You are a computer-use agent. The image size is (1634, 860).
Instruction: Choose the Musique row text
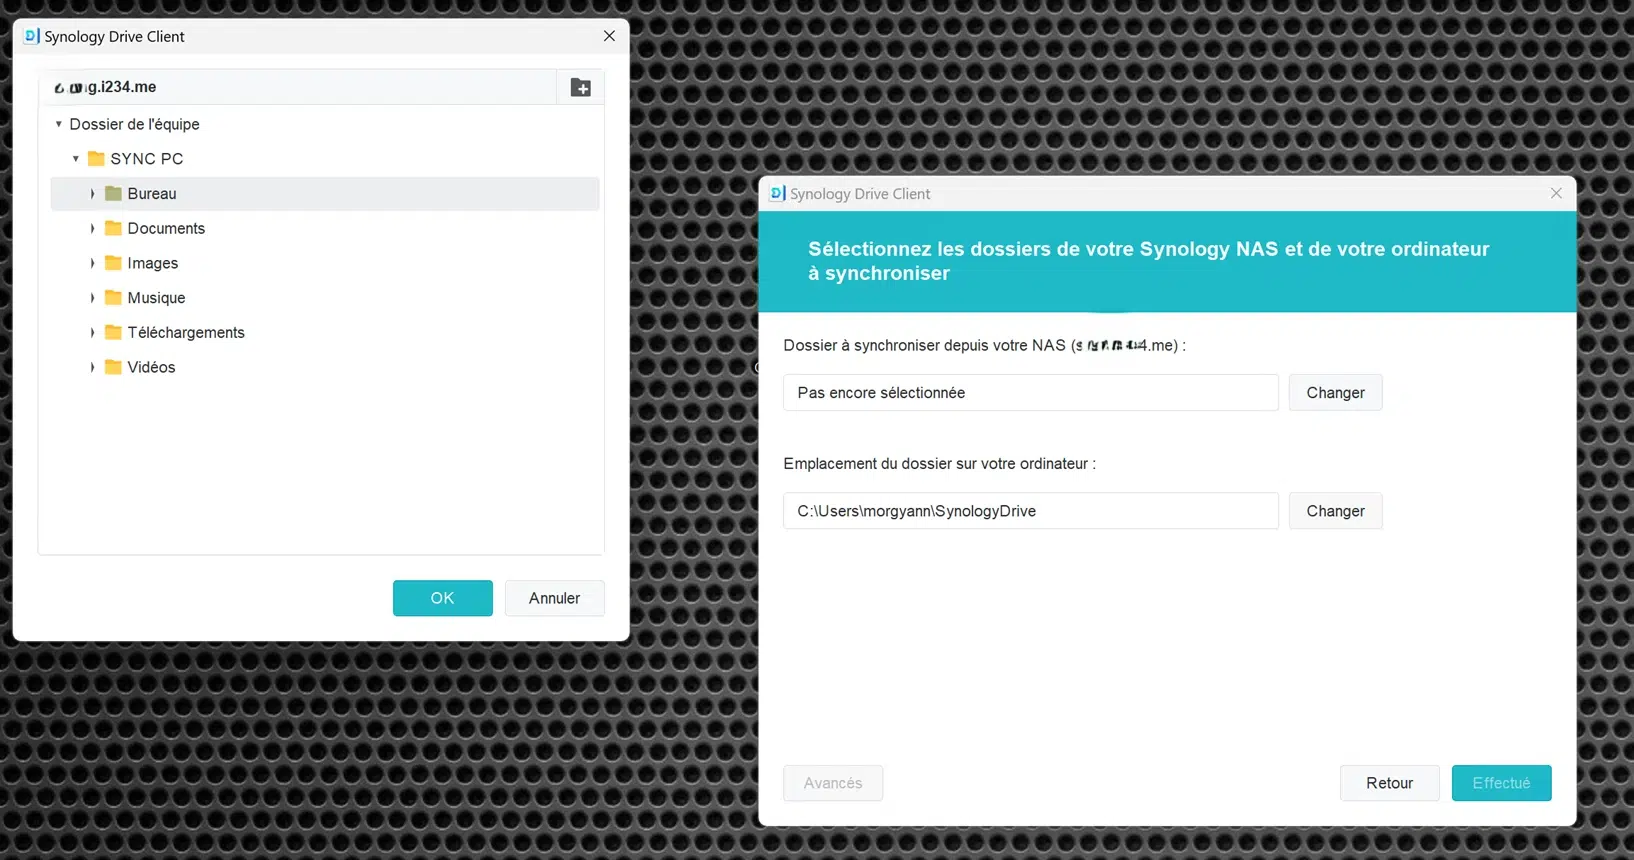(156, 298)
